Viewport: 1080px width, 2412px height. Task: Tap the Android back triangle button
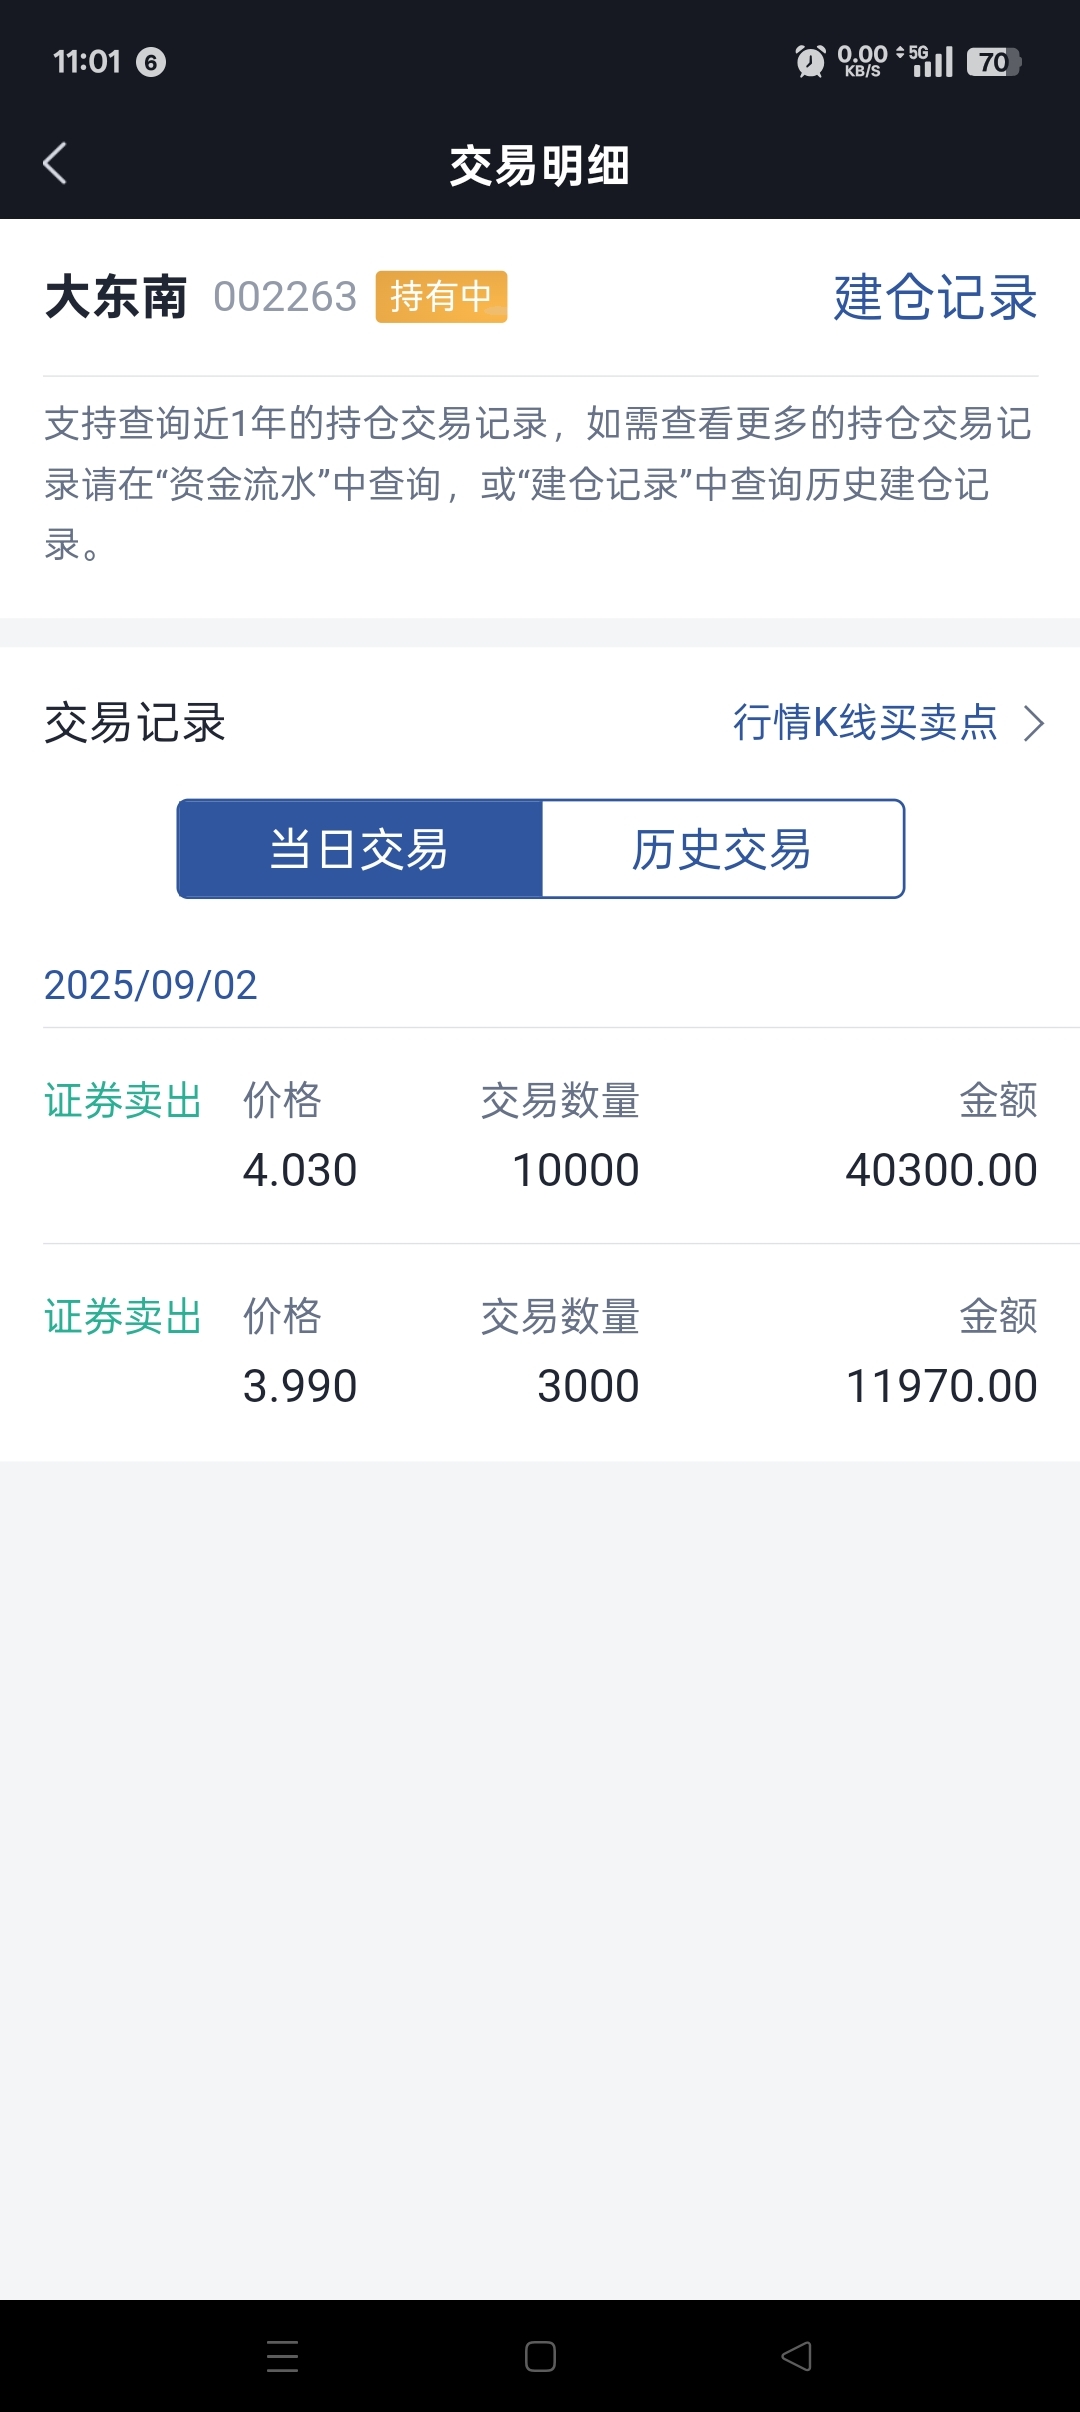(797, 2356)
